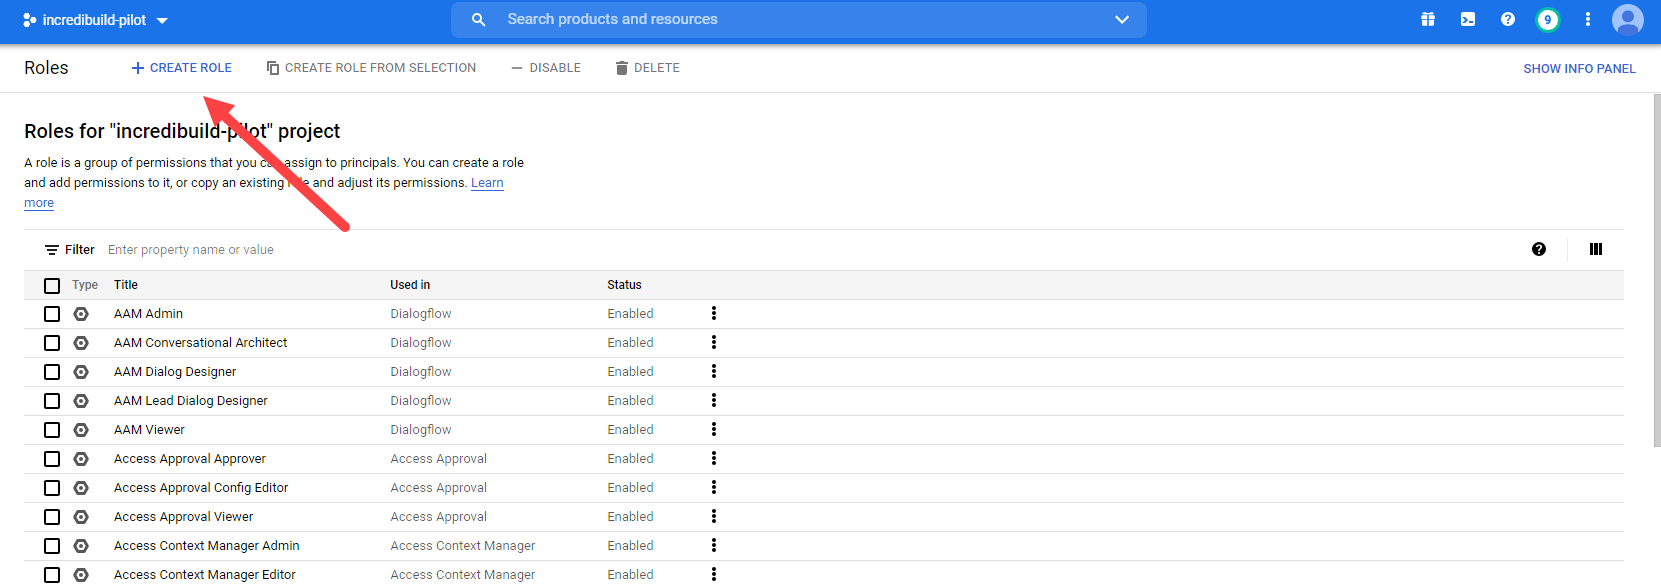Screen dimensions: 1661x588
Task: Open actions menu for Access Approval Config Editor
Action: 714,487
